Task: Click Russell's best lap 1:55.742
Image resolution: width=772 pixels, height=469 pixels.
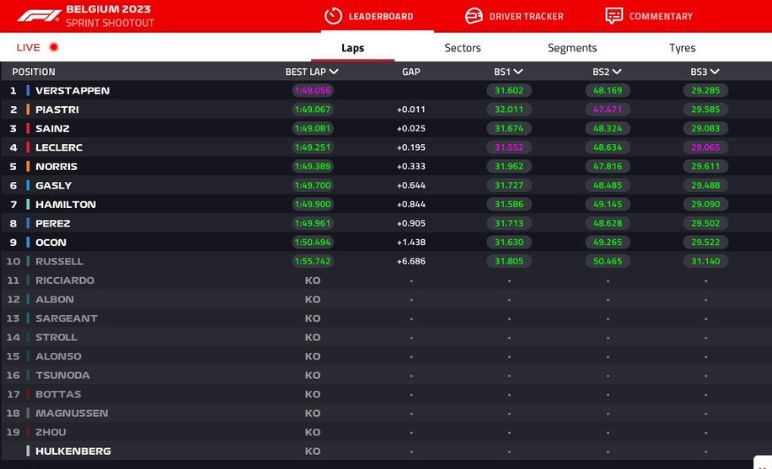Action: tap(312, 261)
